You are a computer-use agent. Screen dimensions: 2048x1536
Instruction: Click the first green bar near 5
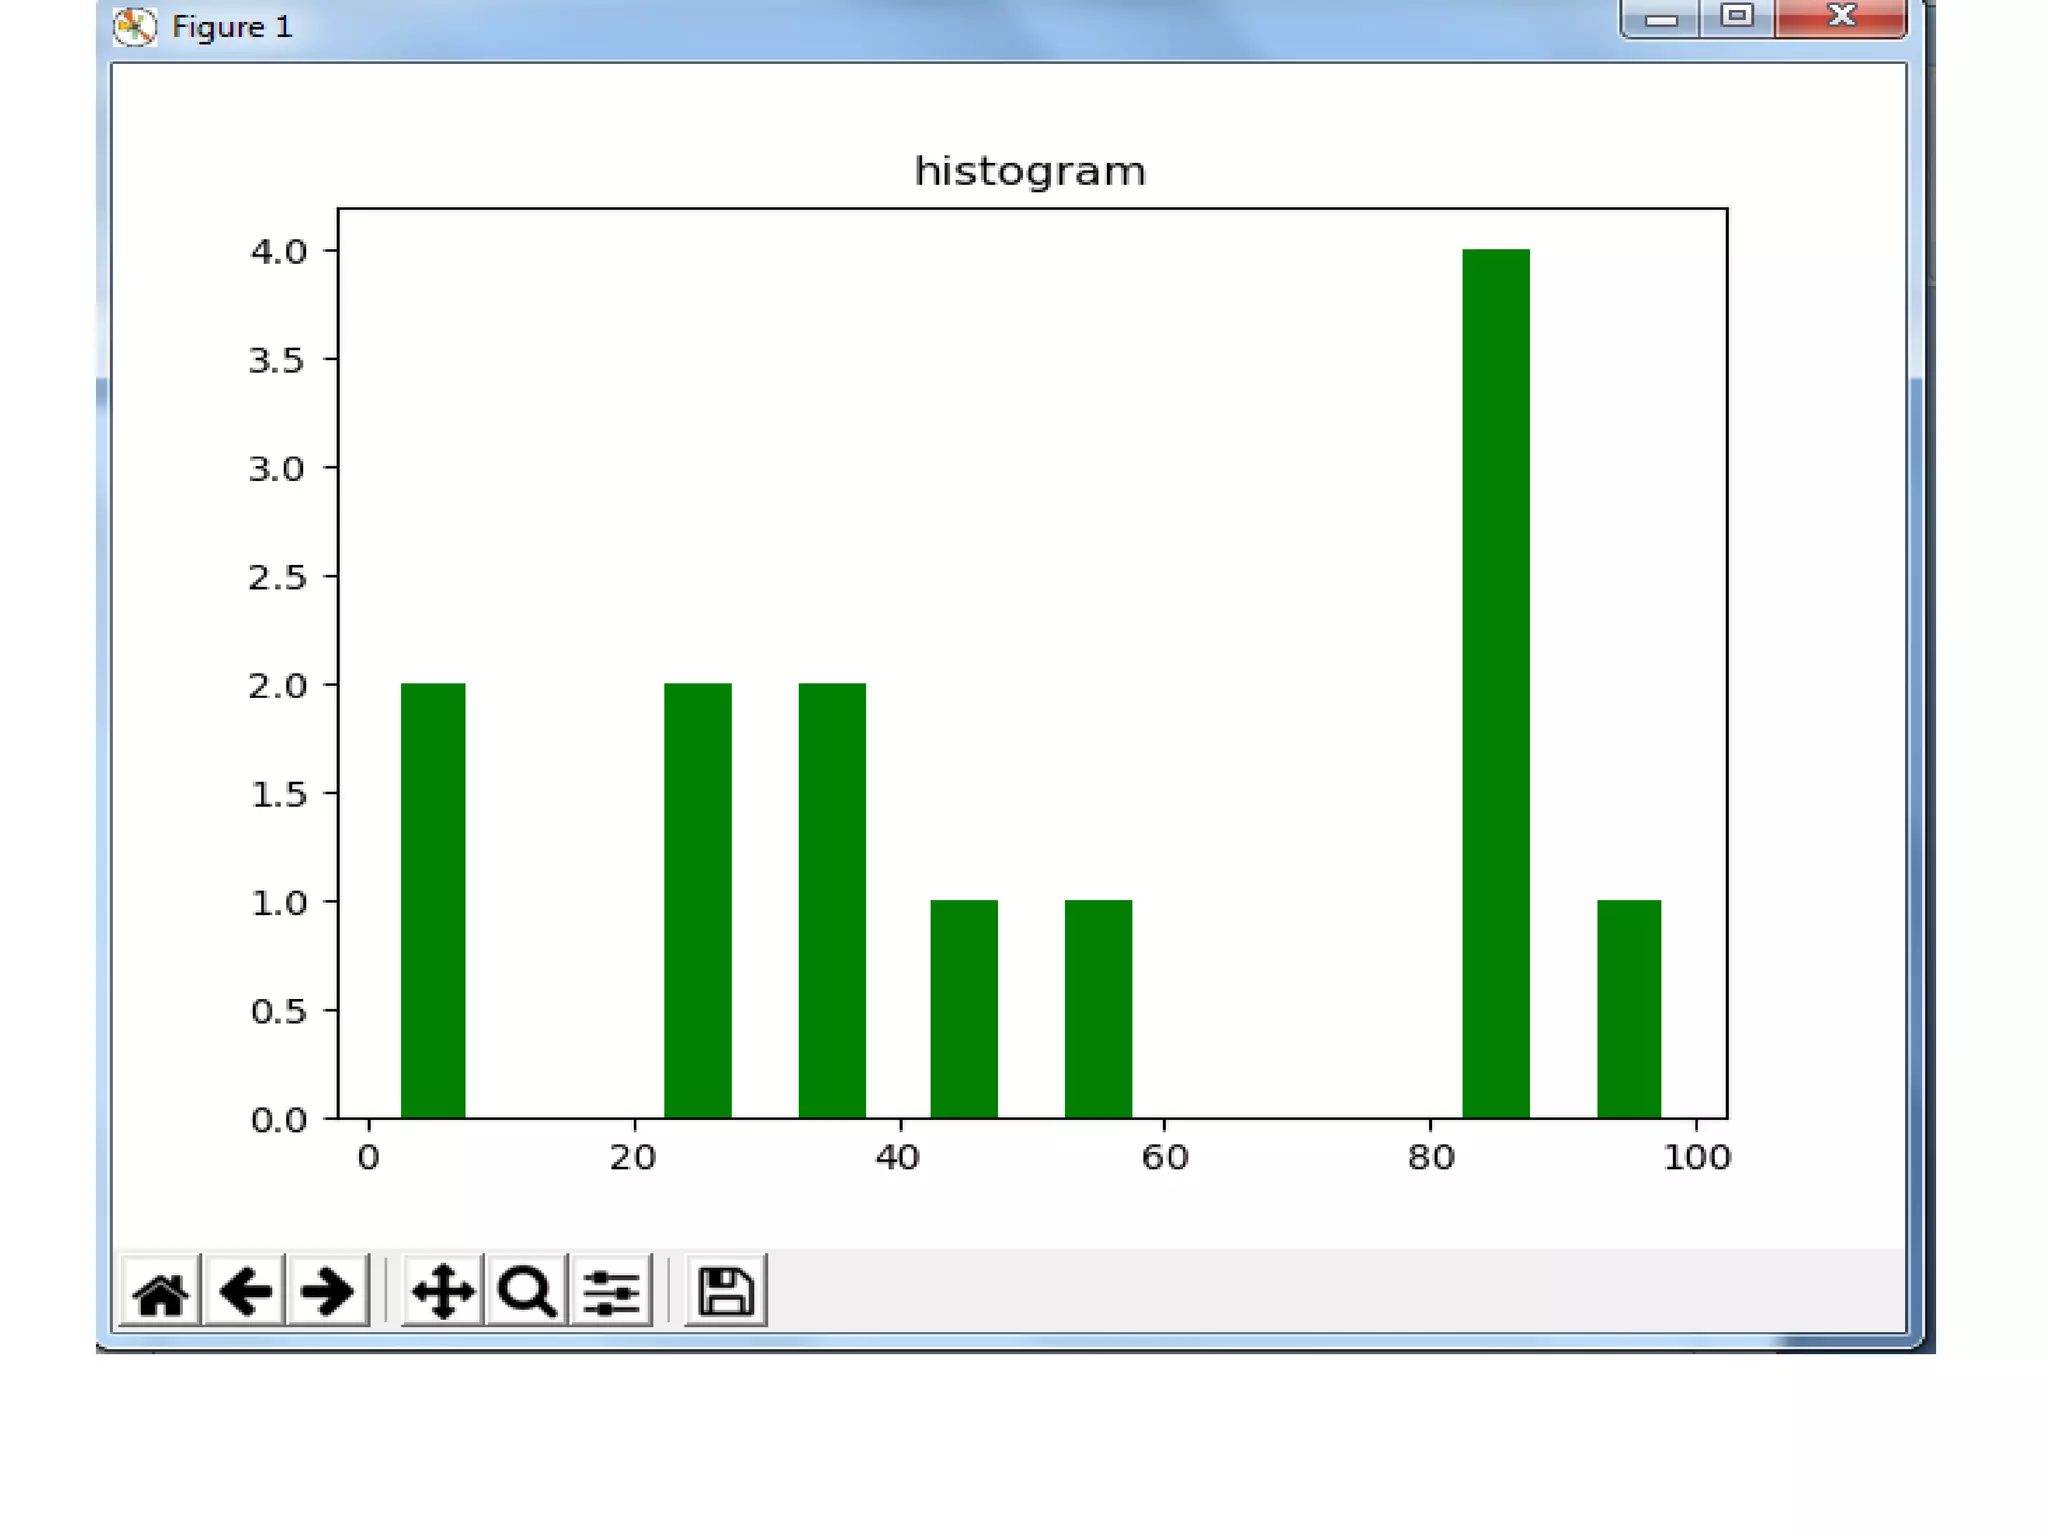(x=433, y=900)
